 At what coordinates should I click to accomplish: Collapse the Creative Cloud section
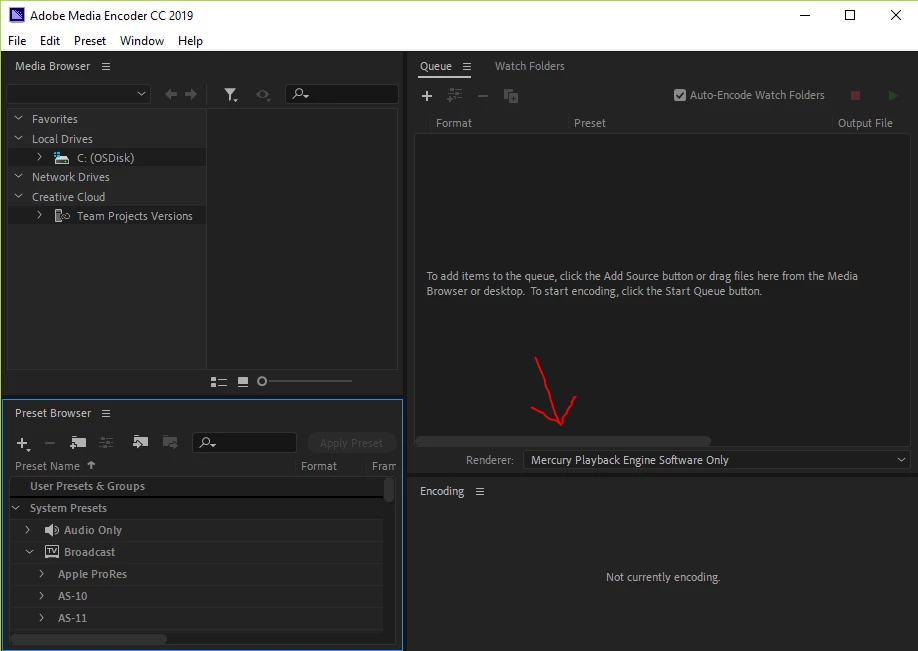[x=19, y=196]
